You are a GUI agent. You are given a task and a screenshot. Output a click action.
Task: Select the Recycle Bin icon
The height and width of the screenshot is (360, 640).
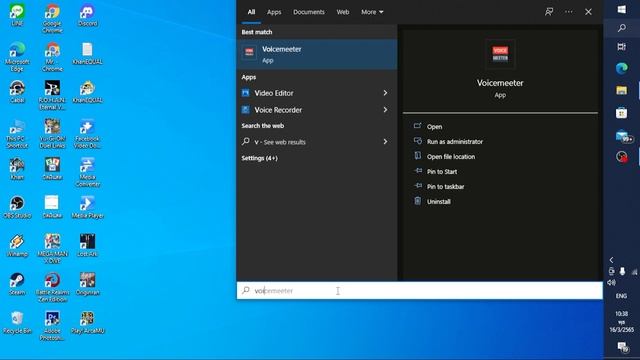17,322
